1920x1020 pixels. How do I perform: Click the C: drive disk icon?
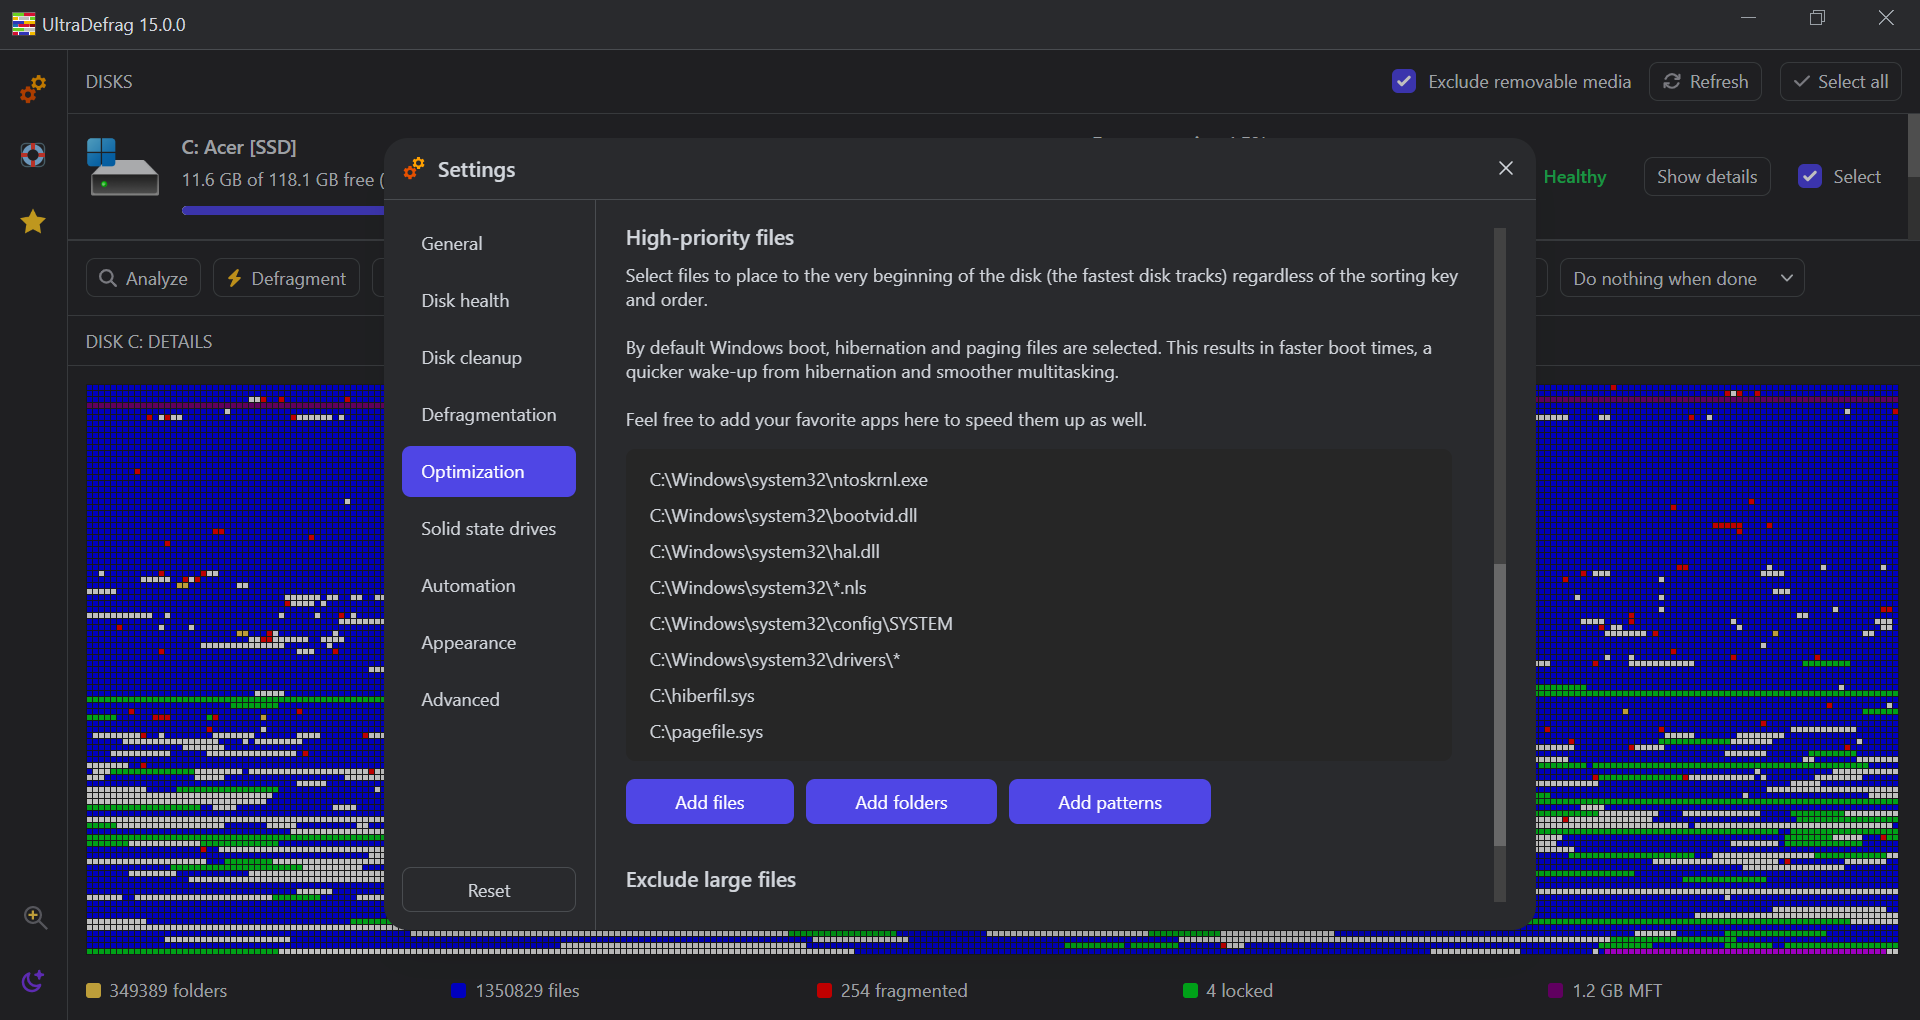pyautogui.click(x=123, y=167)
